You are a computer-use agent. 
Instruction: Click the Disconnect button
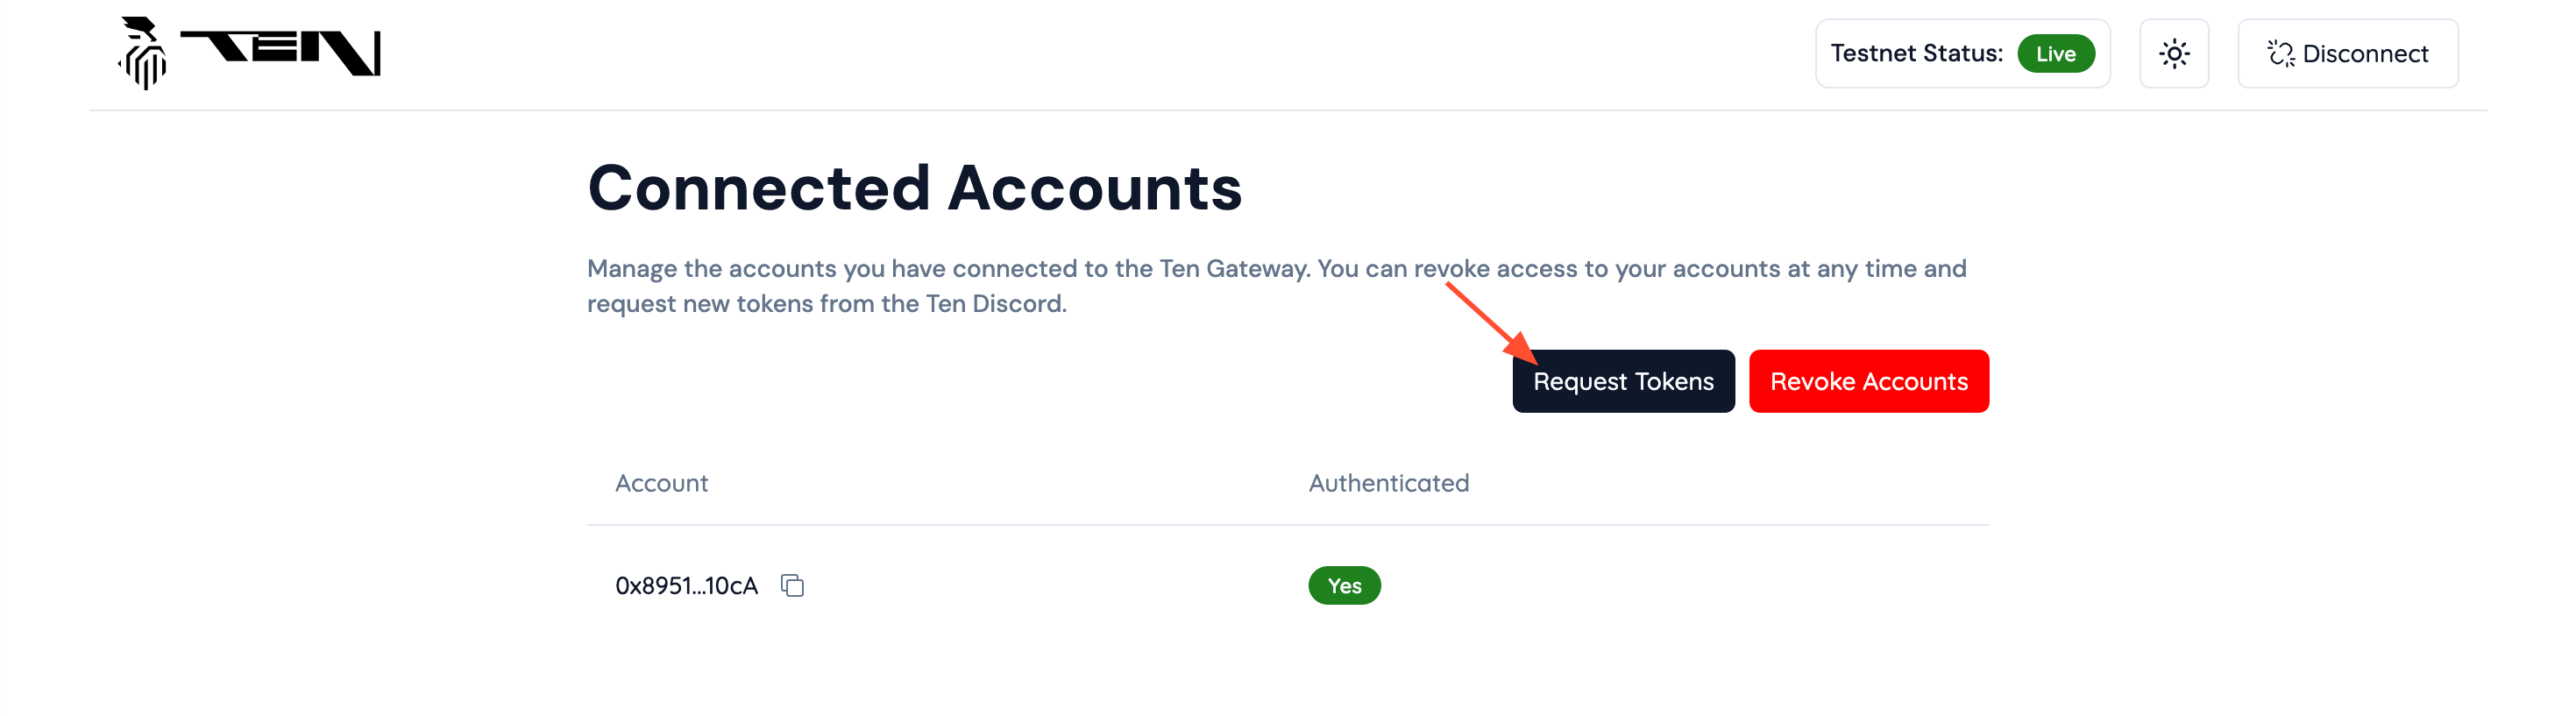click(2347, 53)
